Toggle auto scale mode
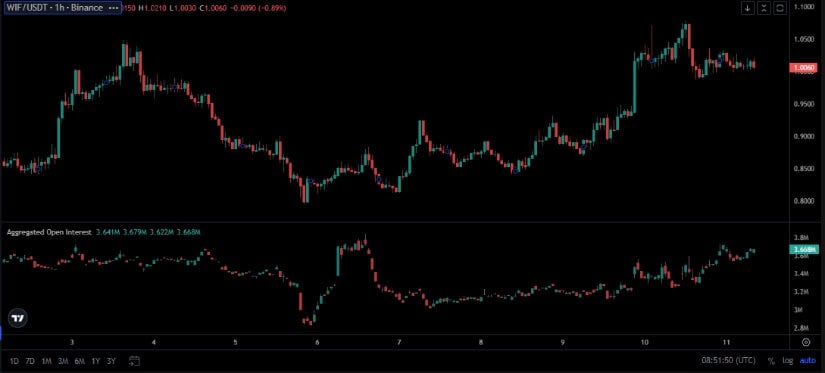Screen dimensions: 825x373 (x=808, y=361)
